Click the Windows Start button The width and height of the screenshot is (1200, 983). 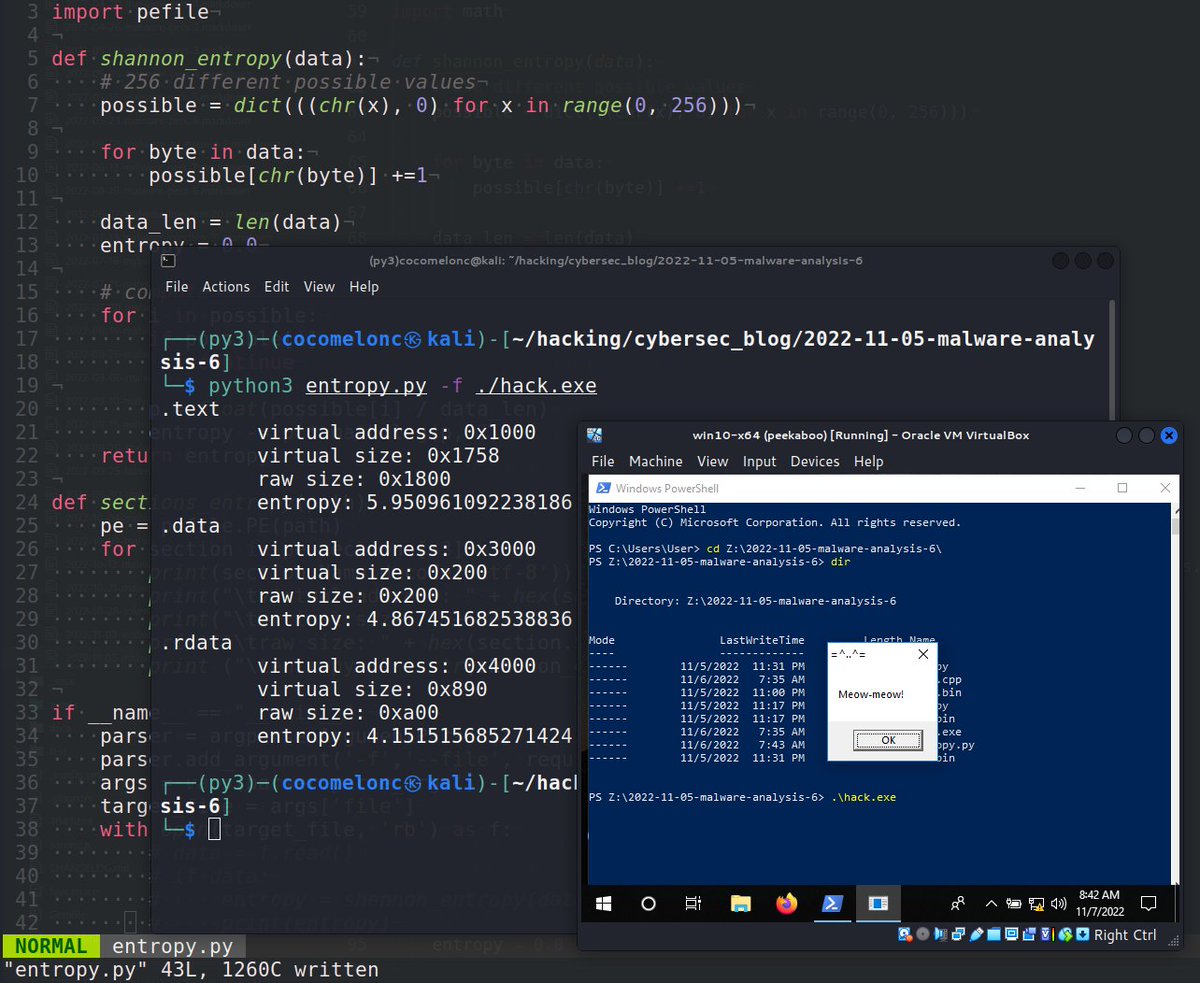click(x=603, y=903)
